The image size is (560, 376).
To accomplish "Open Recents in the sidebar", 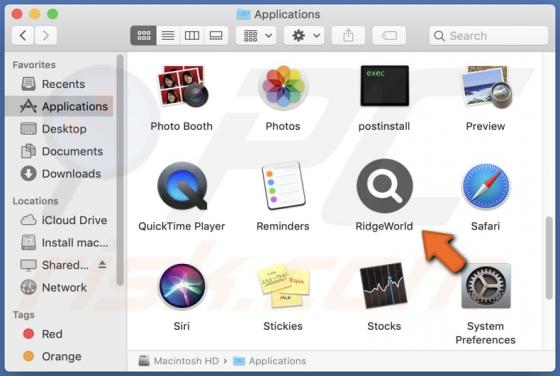I will 60,84.
